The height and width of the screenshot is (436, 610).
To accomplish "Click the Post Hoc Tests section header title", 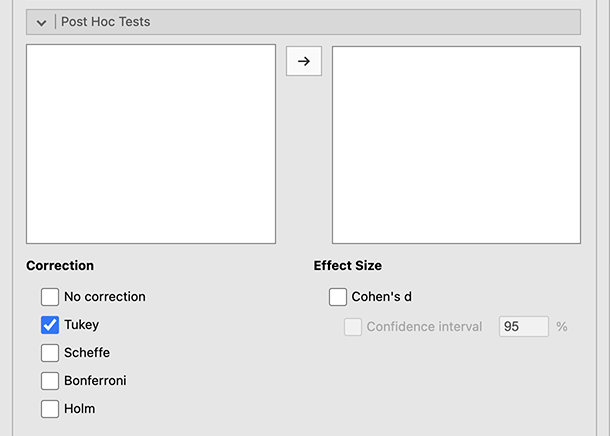I will (105, 22).
